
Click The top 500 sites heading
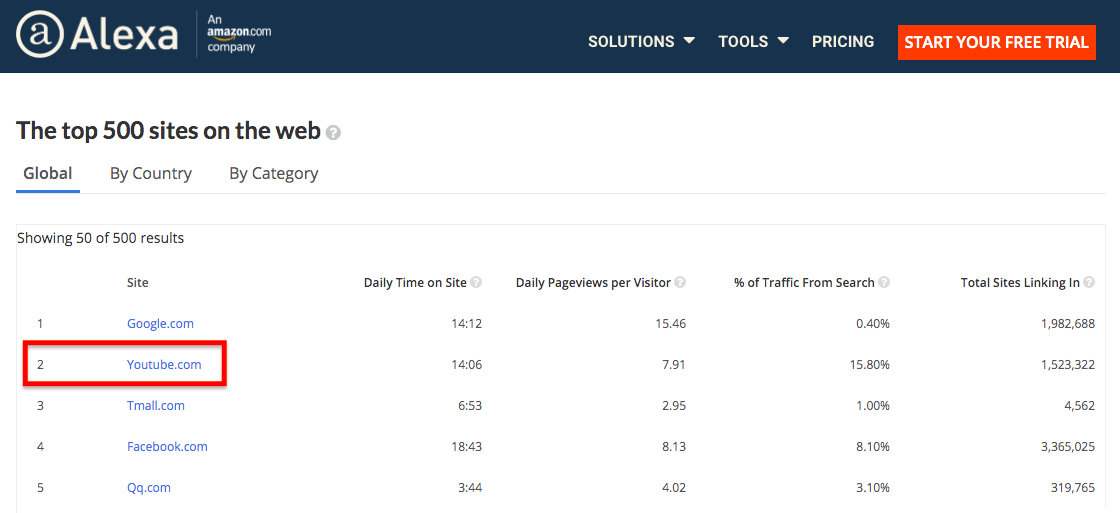169,131
